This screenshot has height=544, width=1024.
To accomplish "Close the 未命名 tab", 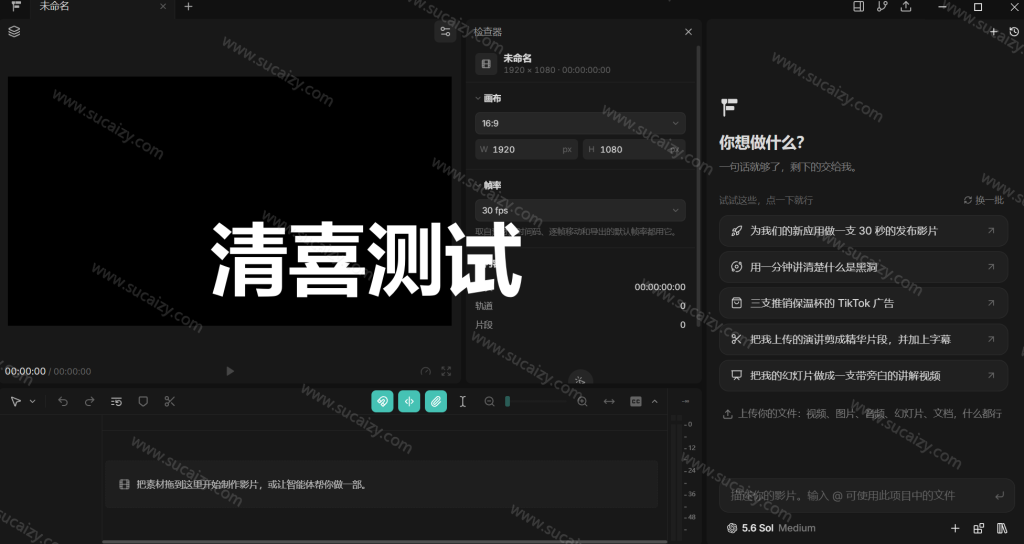I will (x=163, y=7).
